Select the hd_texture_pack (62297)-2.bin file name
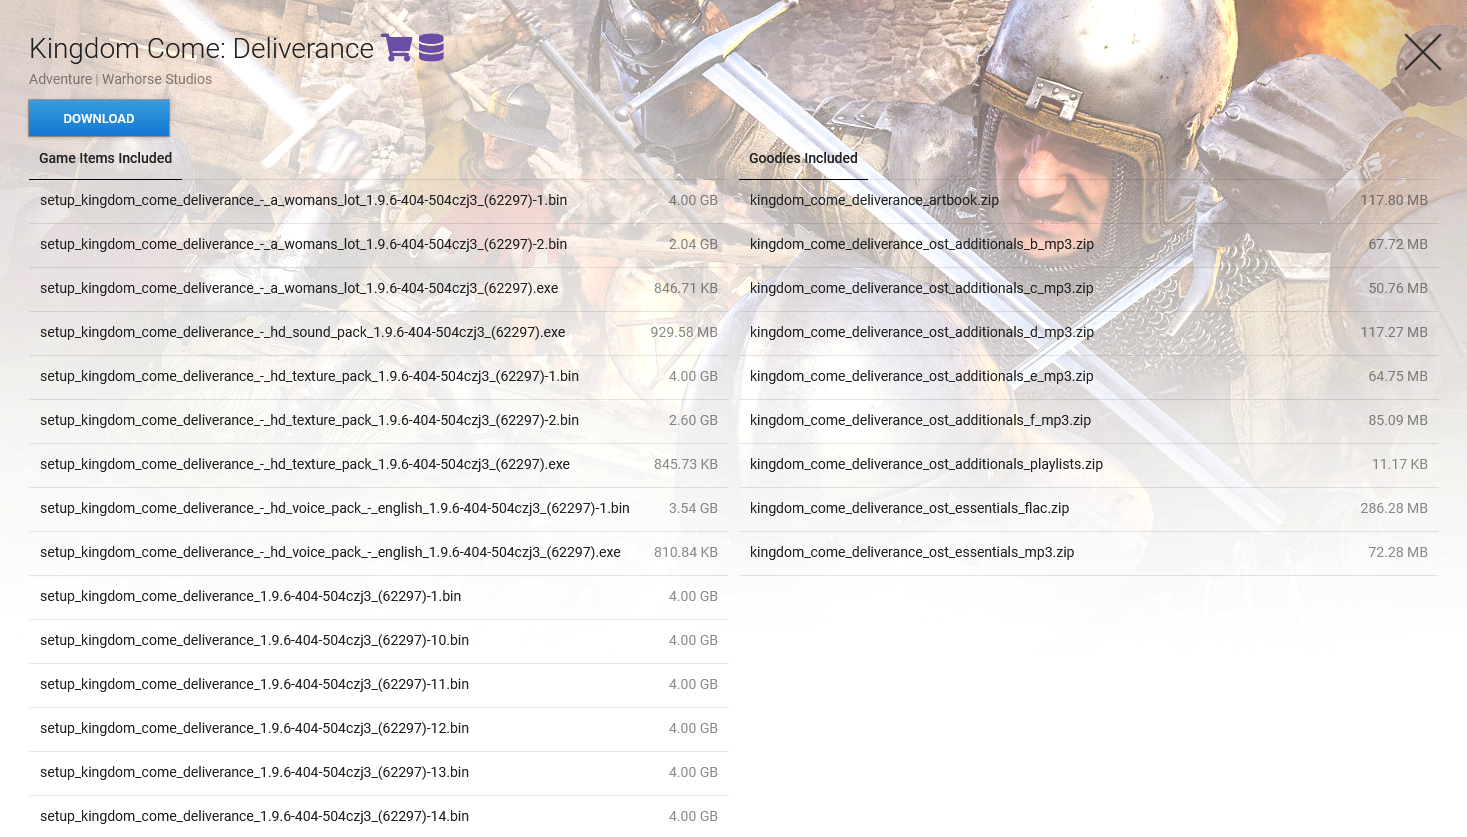The width and height of the screenshot is (1467, 837). coord(309,420)
